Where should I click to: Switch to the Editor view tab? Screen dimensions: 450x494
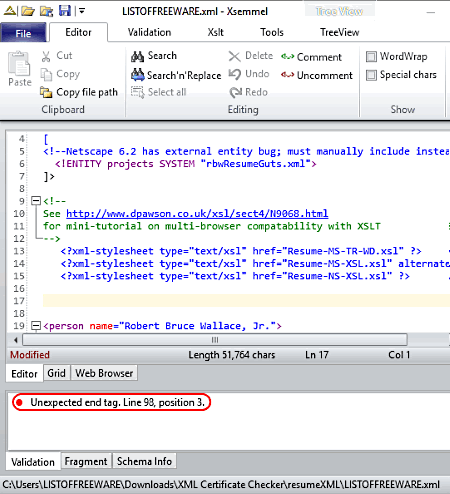[24, 374]
